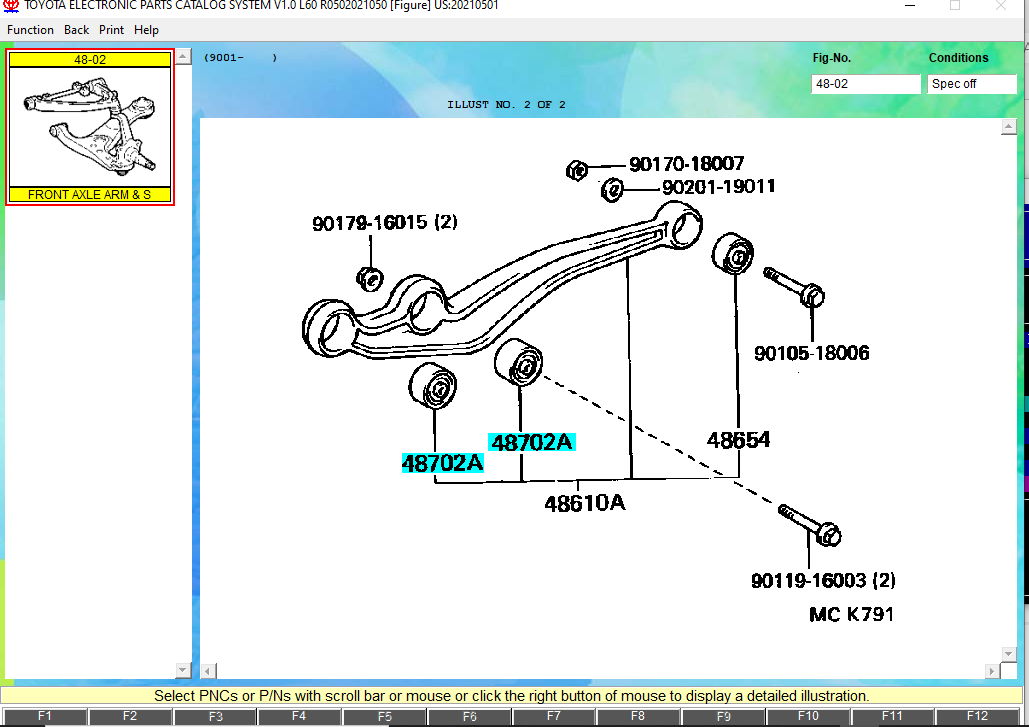Viewport: 1029px width, 727px height.
Task: Select PNC 48610A in the illustration
Action: [584, 503]
